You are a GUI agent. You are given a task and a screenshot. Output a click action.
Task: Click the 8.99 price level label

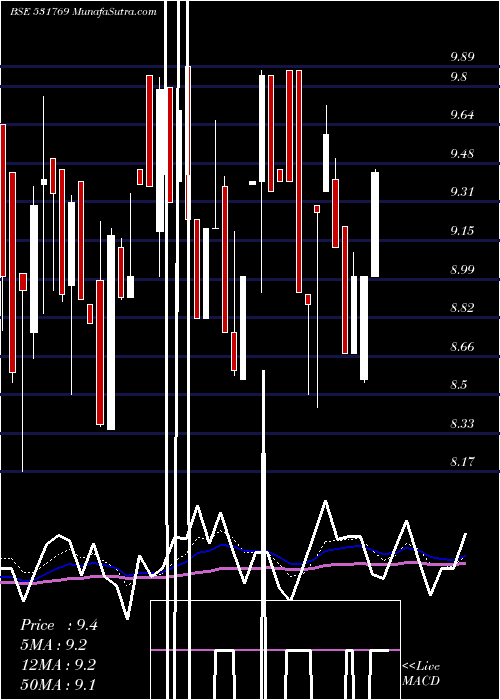(x=462, y=270)
